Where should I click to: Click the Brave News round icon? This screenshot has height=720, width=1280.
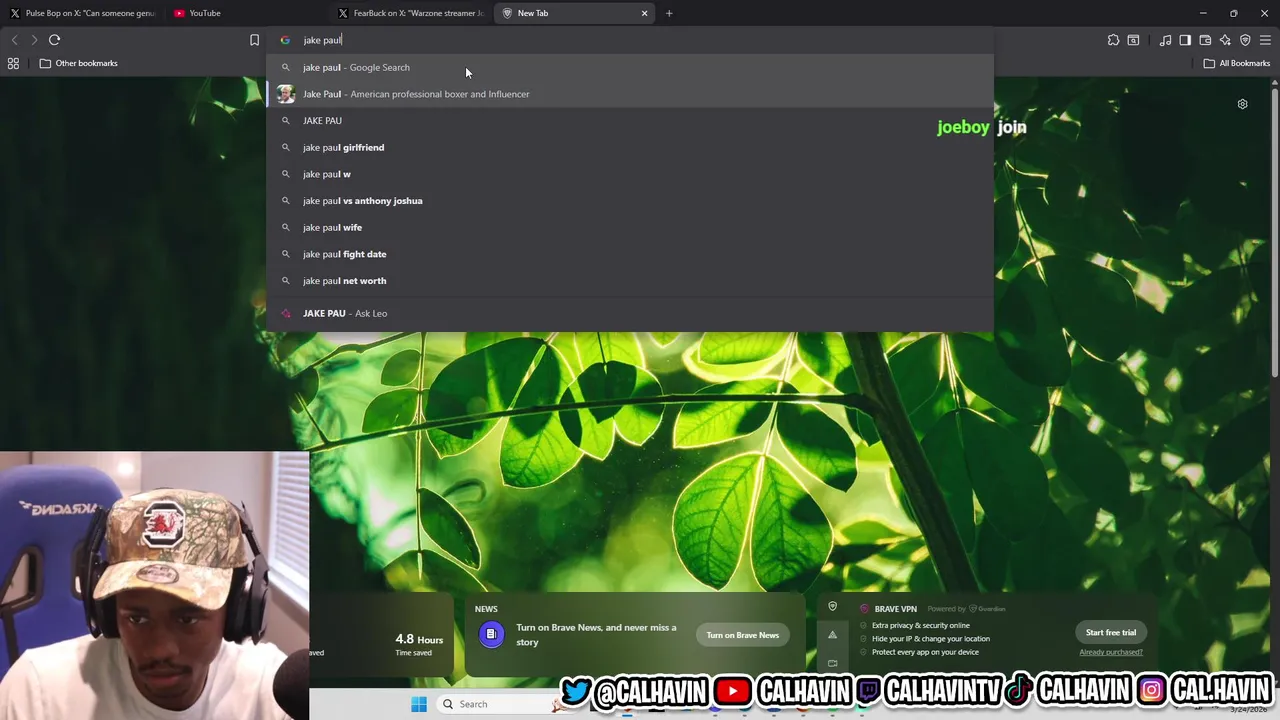(491, 634)
